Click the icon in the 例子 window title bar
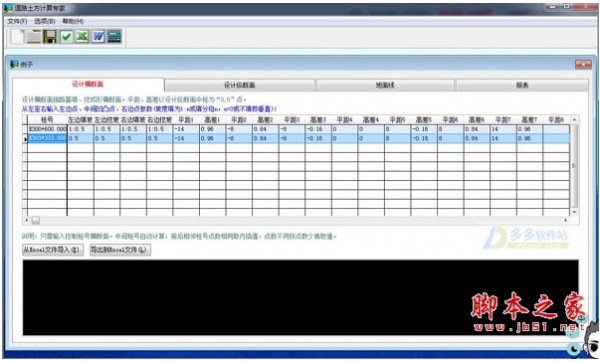 pos(14,64)
